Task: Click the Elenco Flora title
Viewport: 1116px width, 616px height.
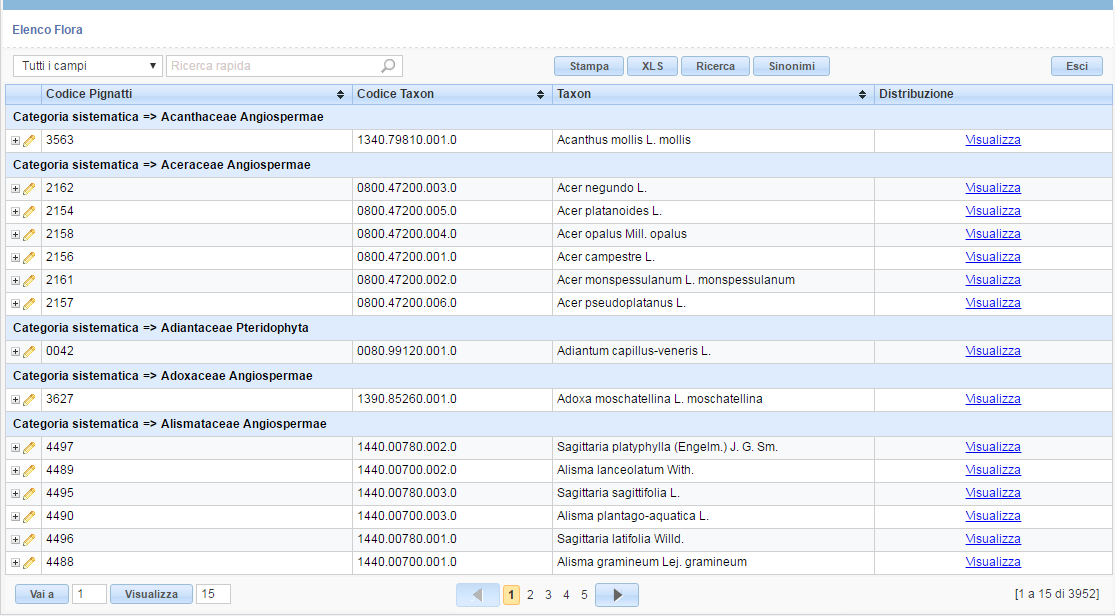Action: (x=47, y=30)
